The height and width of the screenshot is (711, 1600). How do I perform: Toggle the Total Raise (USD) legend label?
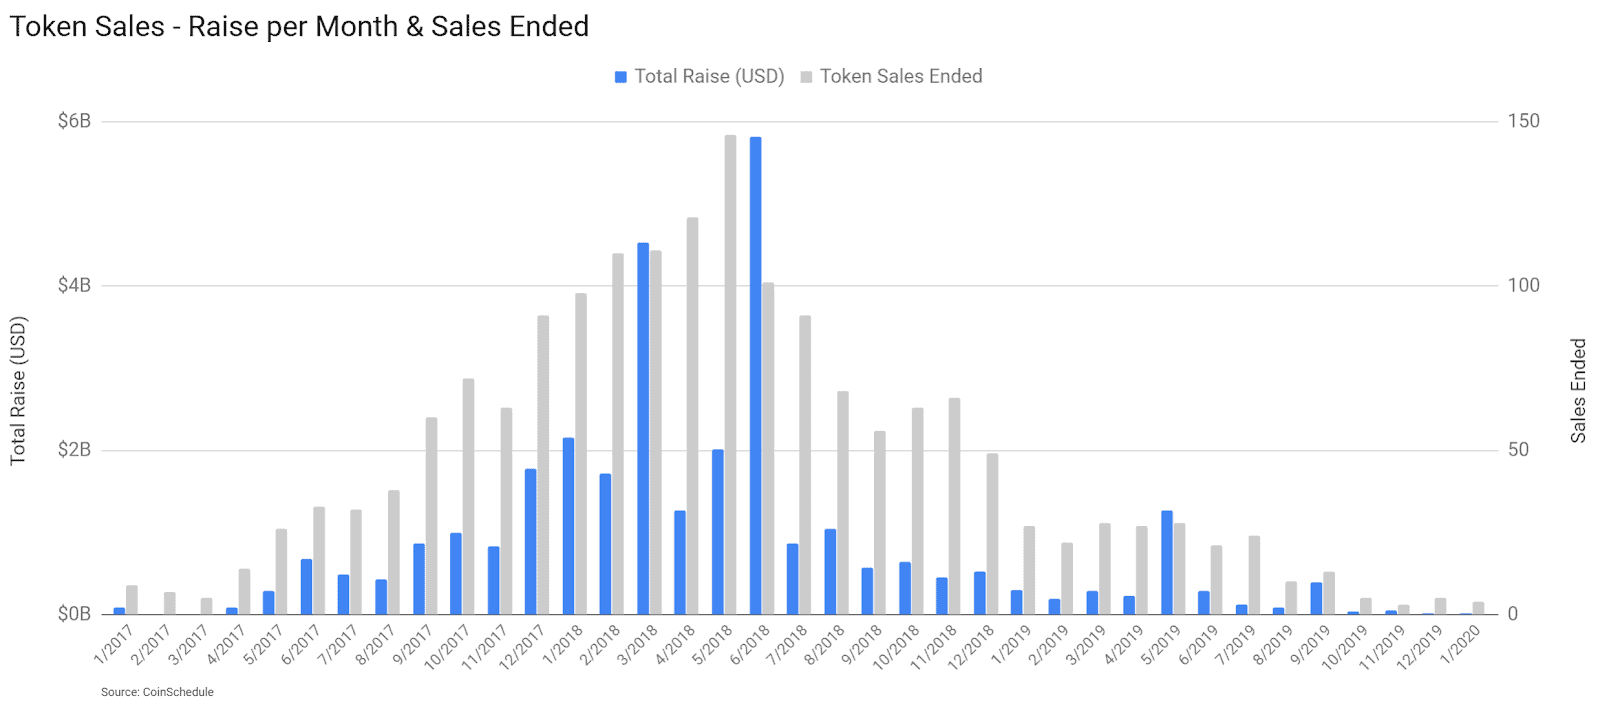point(709,77)
